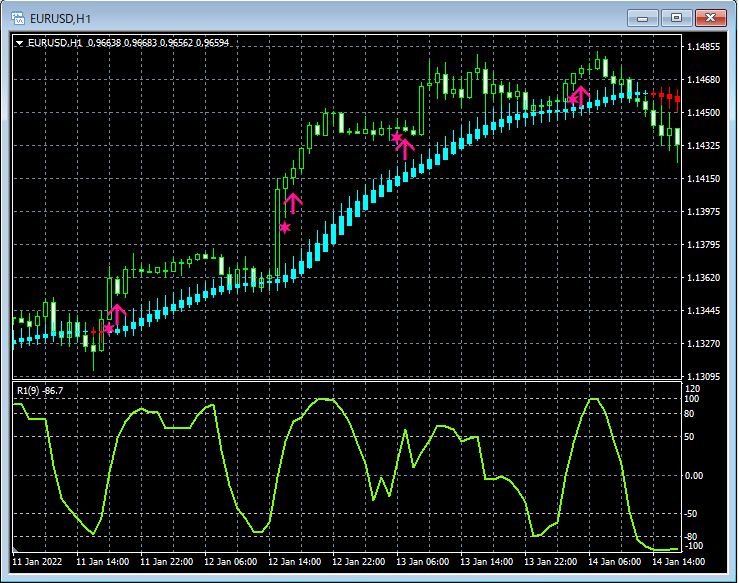The width and height of the screenshot is (739, 583).
Task: Select the pink arrow near 11 Jan 14:00
Action: 117,315
